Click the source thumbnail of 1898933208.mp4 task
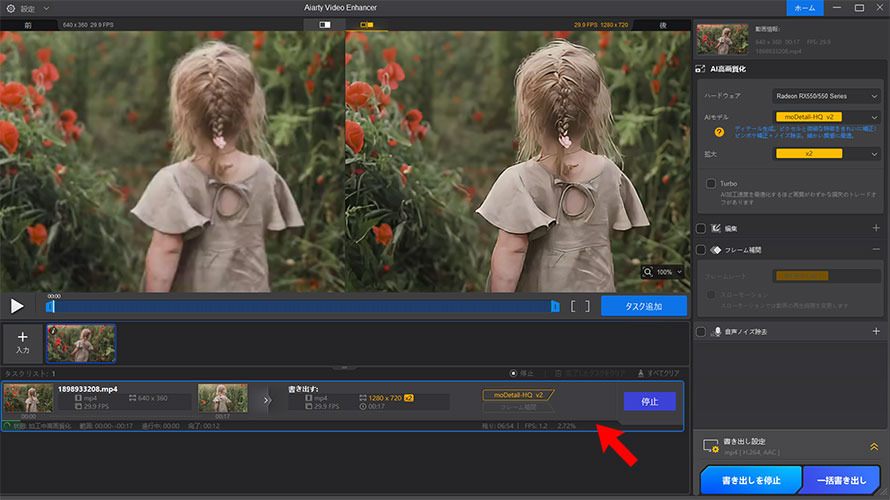The height and width of the screenshot is (500, 890). [x=28, y=398]
